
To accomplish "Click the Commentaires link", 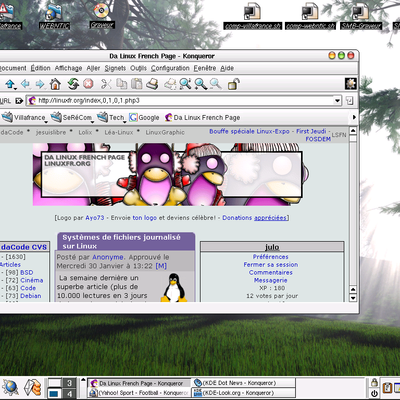I will click(x=271, y=272).
